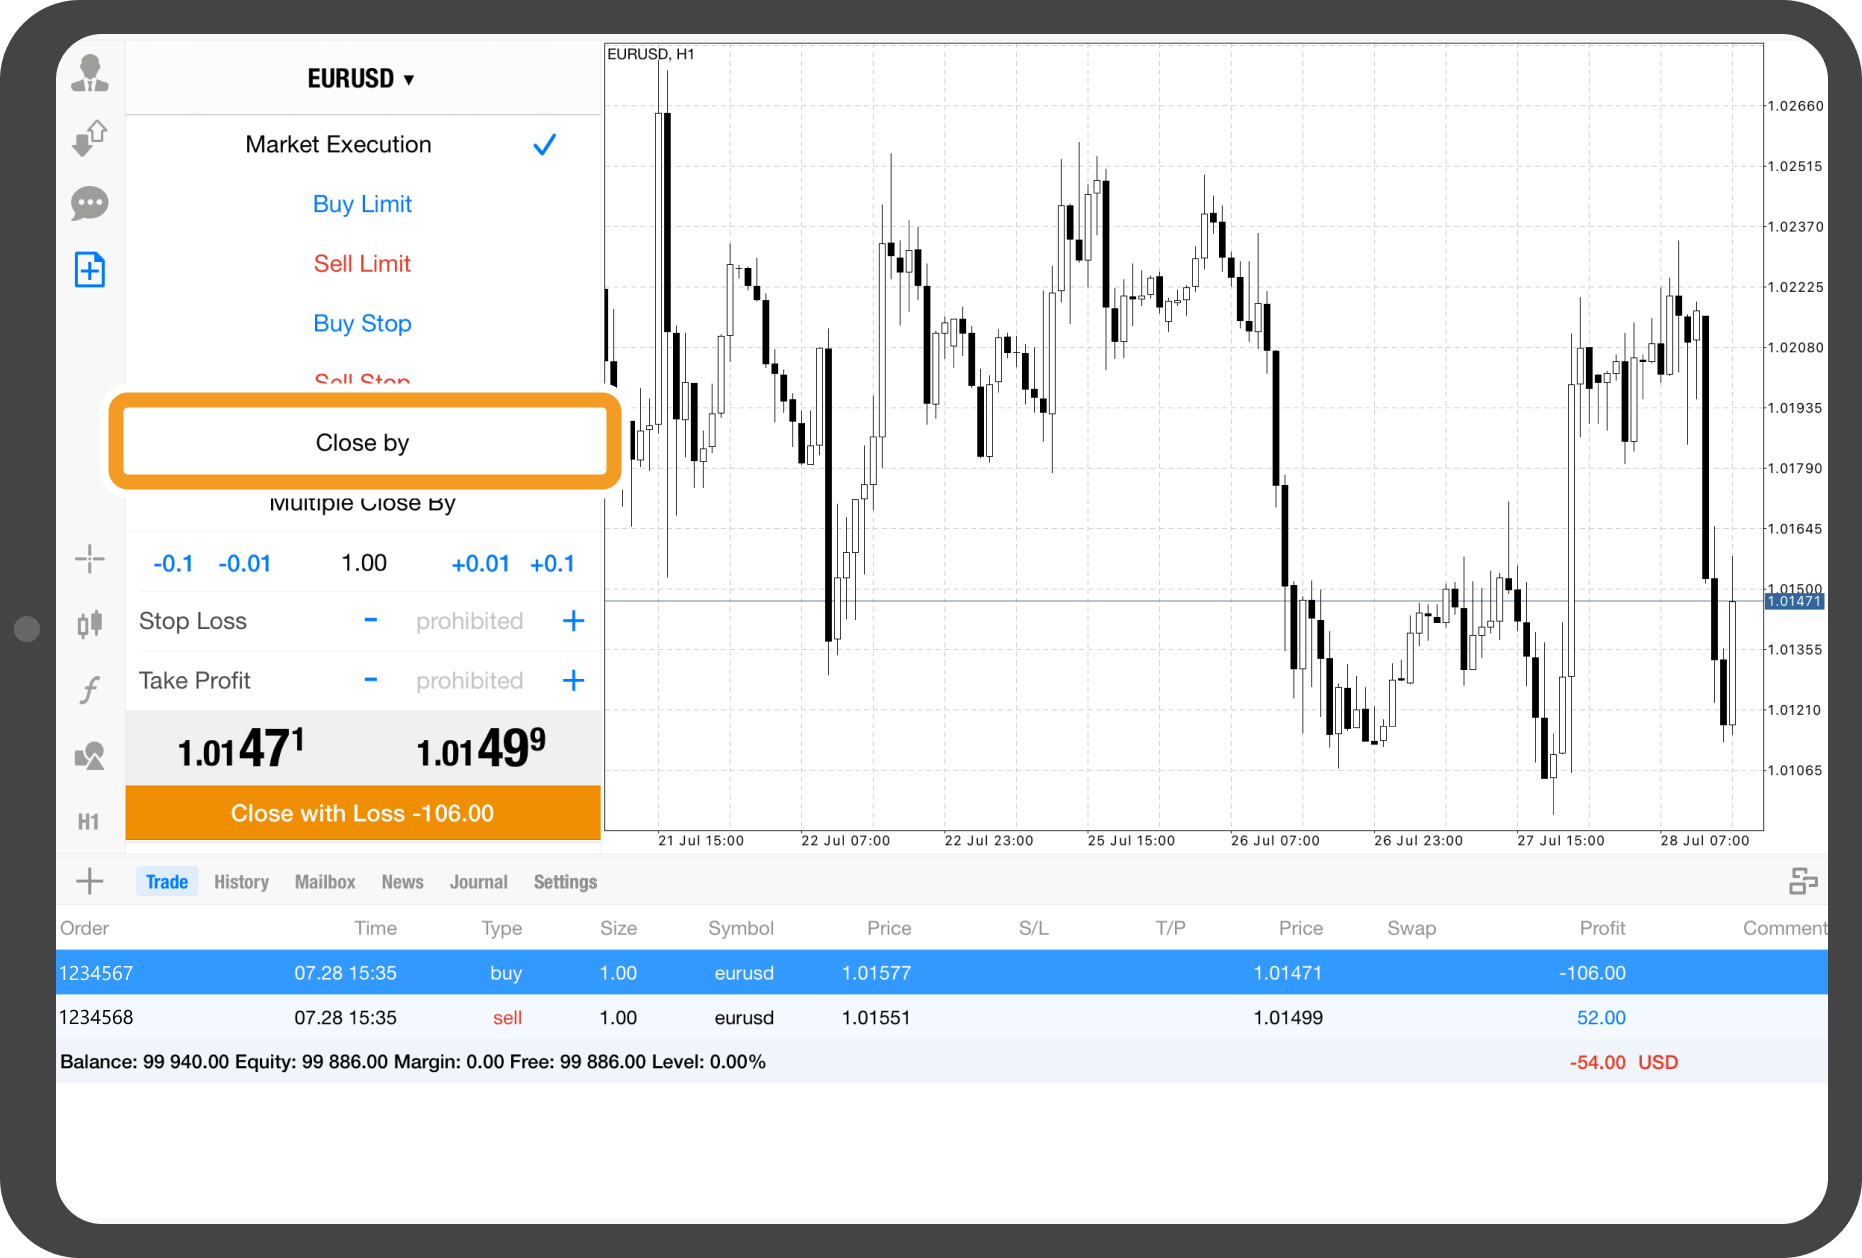Select the crosshair tool

90,559
